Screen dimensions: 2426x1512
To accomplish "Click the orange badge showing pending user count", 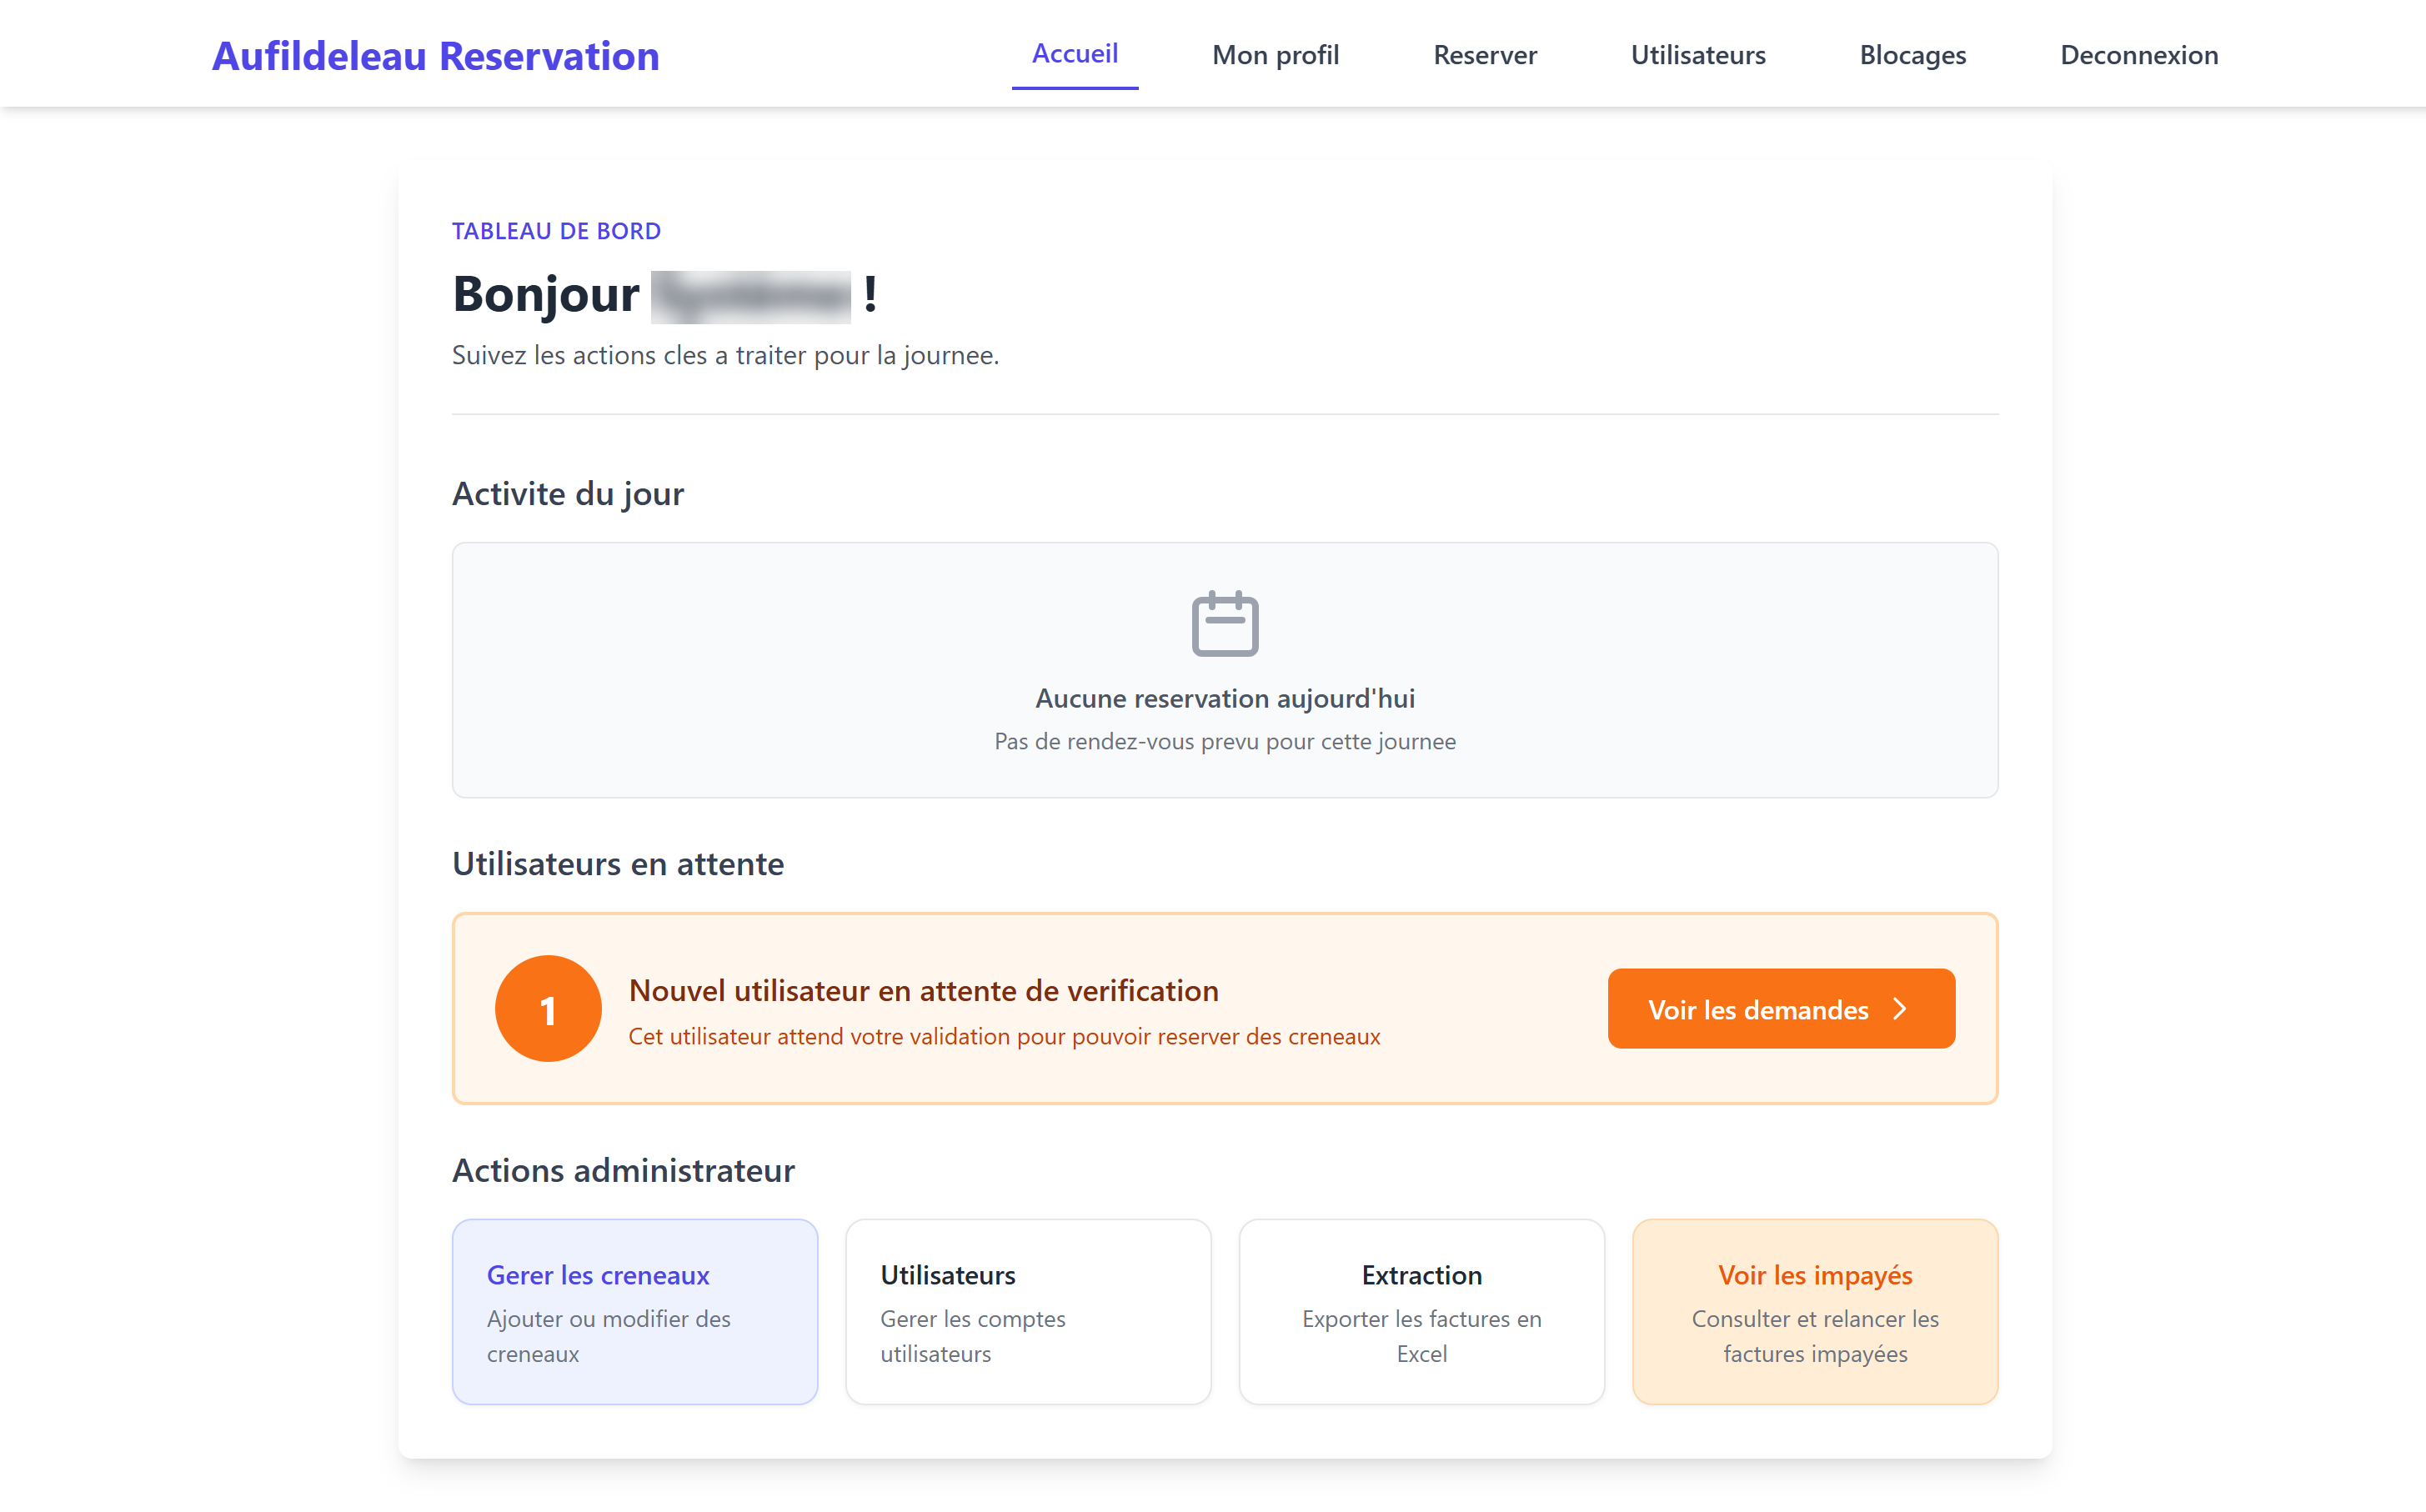I will tap(548, 1008).
